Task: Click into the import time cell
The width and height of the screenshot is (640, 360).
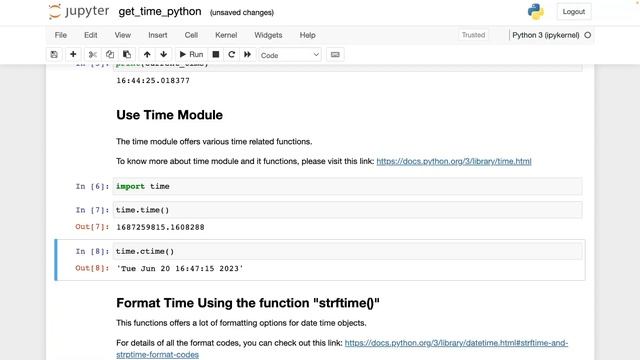Action: (x=347, y=187)
